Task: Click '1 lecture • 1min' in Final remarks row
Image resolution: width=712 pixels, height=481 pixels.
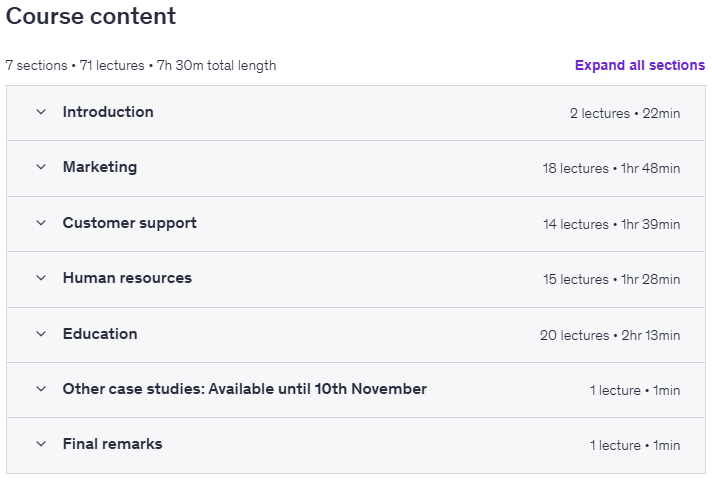Action: tap(635, 446)
